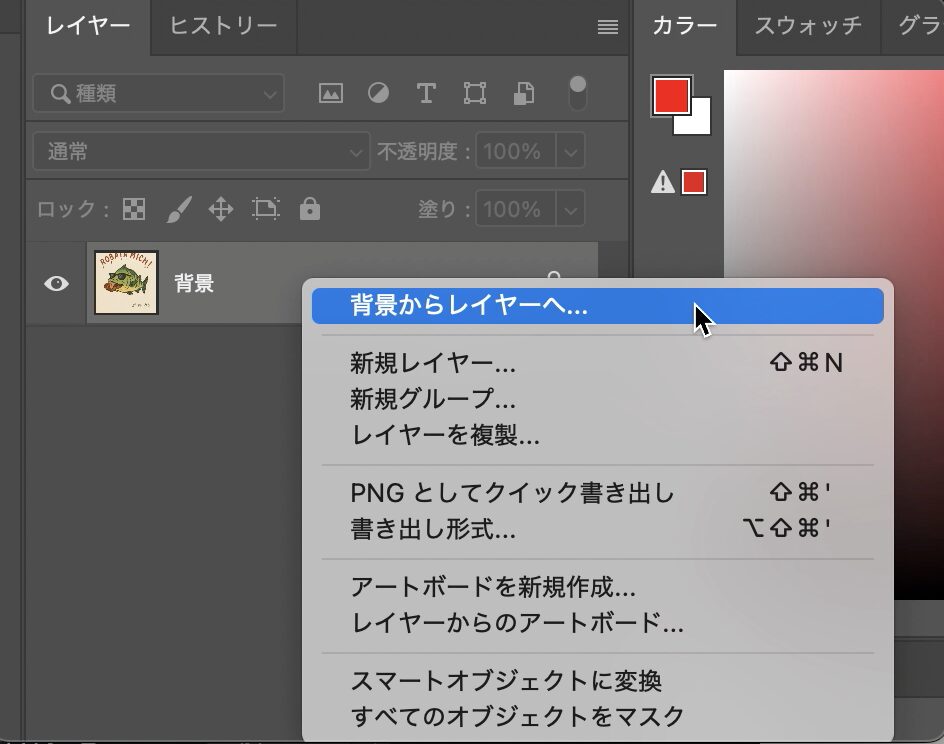Image resolution: width=944 pixels, height=744 pixels.
Task: Open the 通常 blend mode dropdown
Action: pyautogui.click(x=200, y=152)
